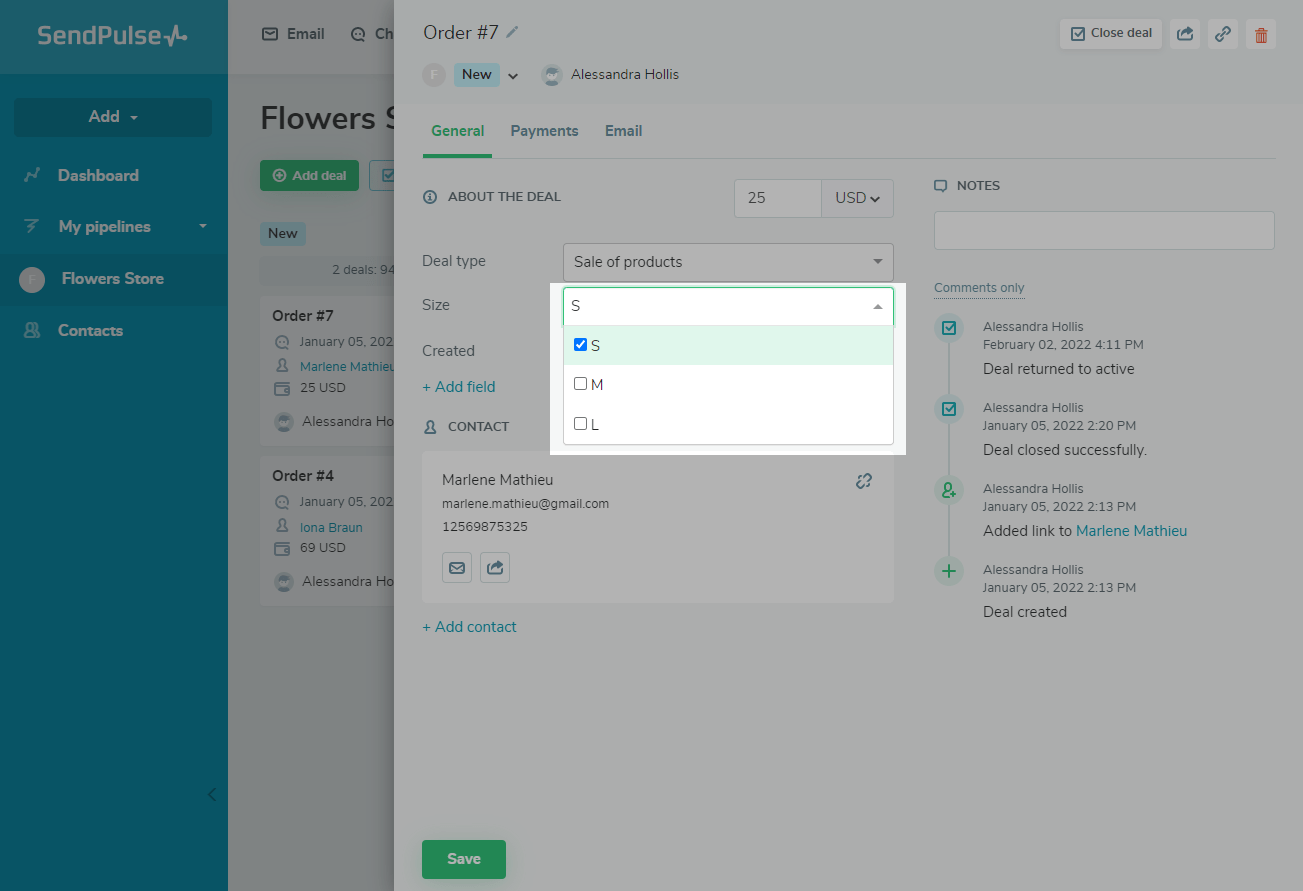Check the M size option
The image size is (1303, 891).
click(x=581, y=384)
